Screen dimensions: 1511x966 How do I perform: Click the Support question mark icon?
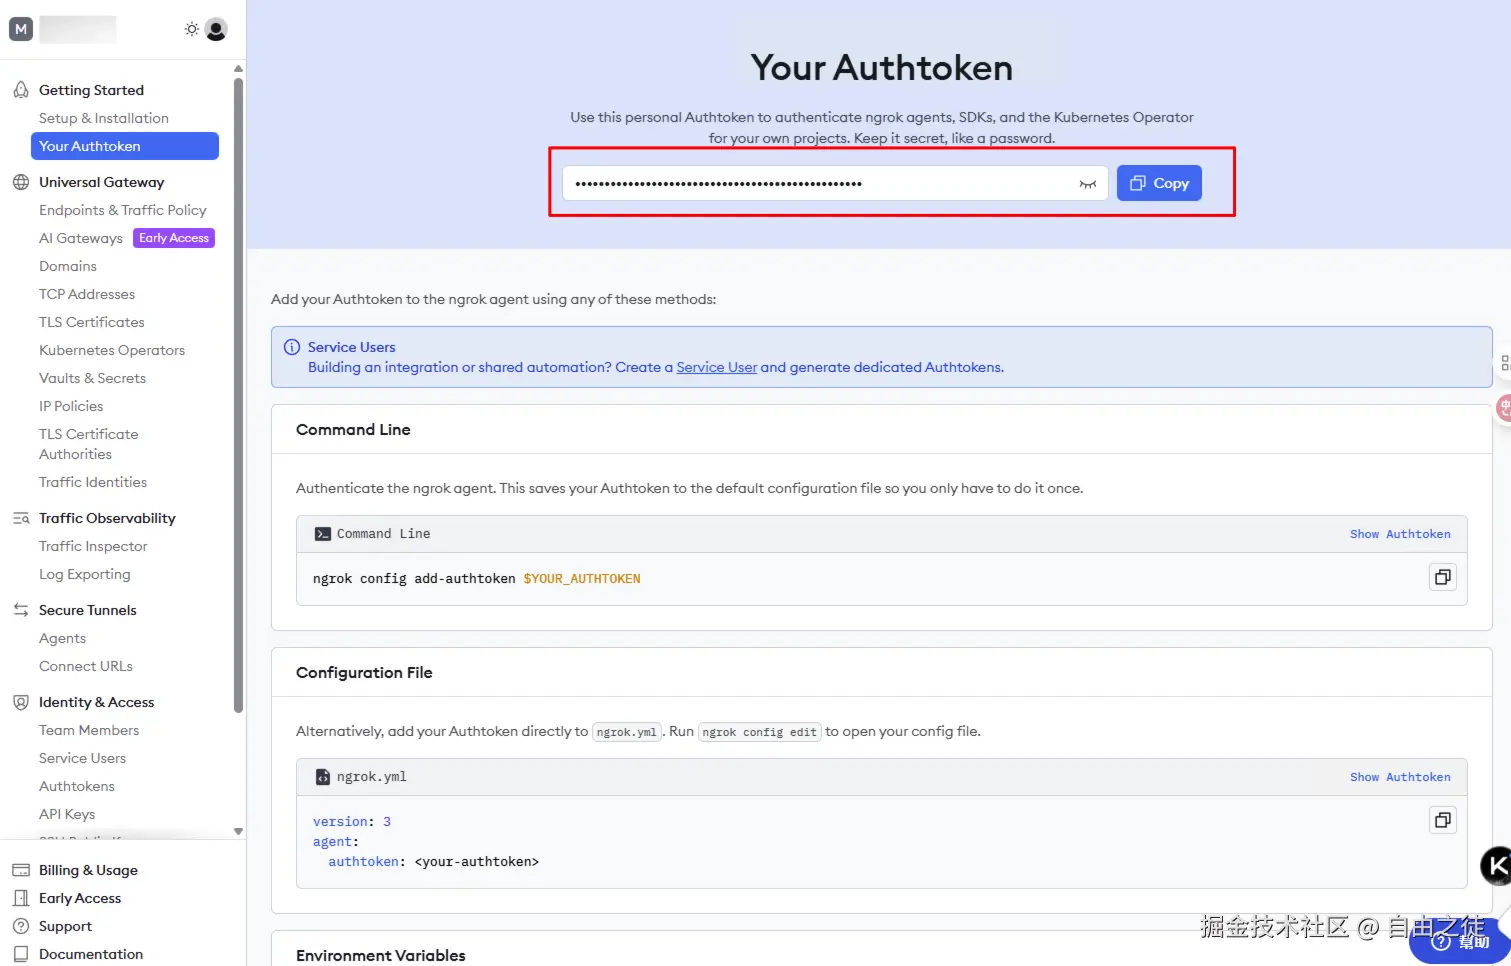[21, 926]
